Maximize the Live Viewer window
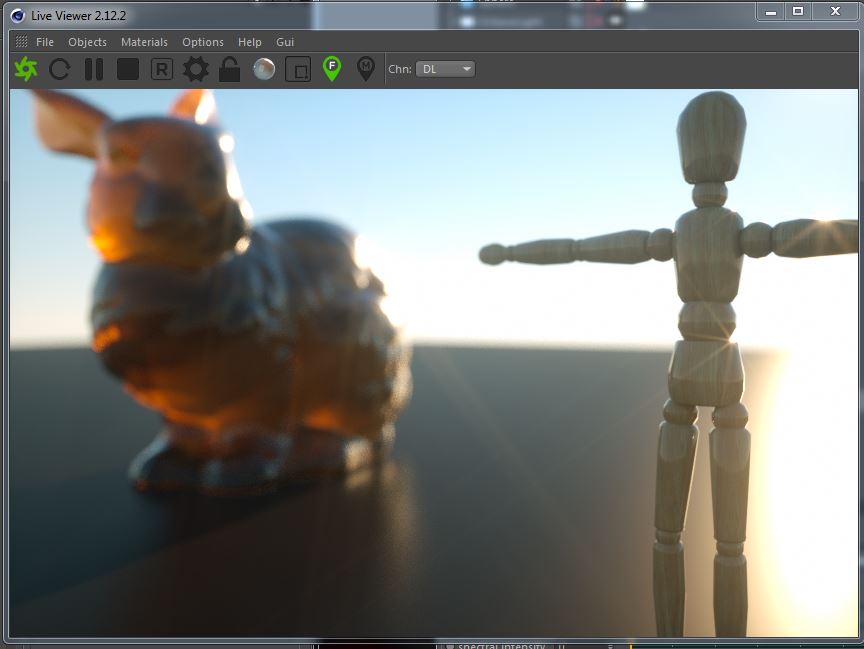 (798, 12)
